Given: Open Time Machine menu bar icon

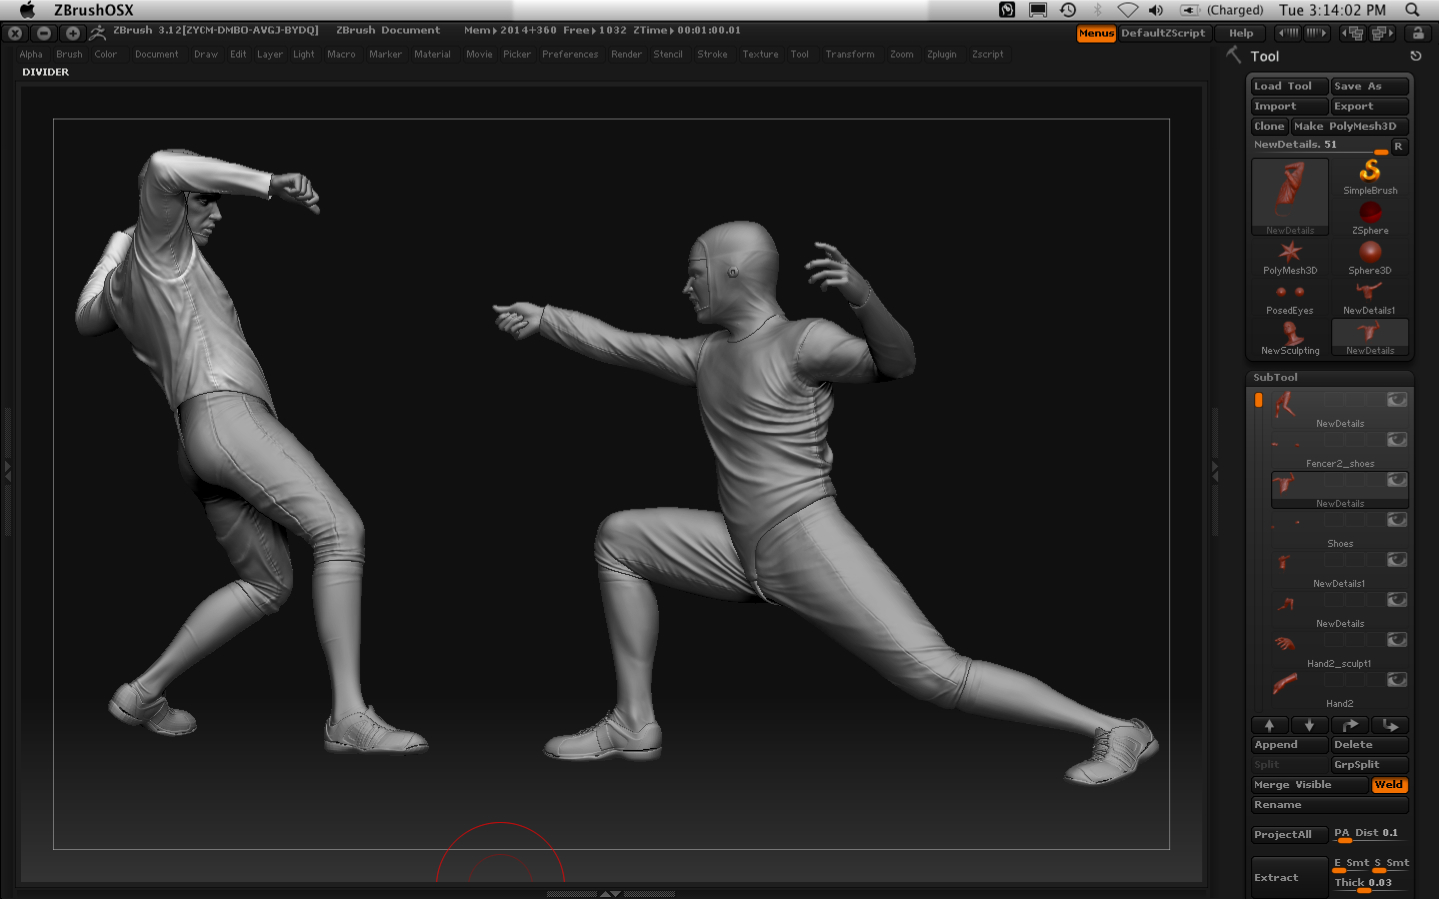Looking at the screenshot, I should tap(1068, 10).
